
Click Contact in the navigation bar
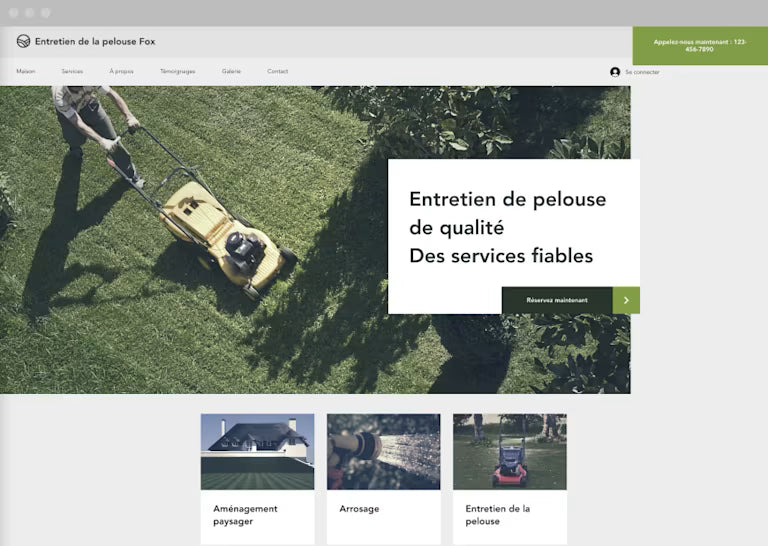pos(277,71)
